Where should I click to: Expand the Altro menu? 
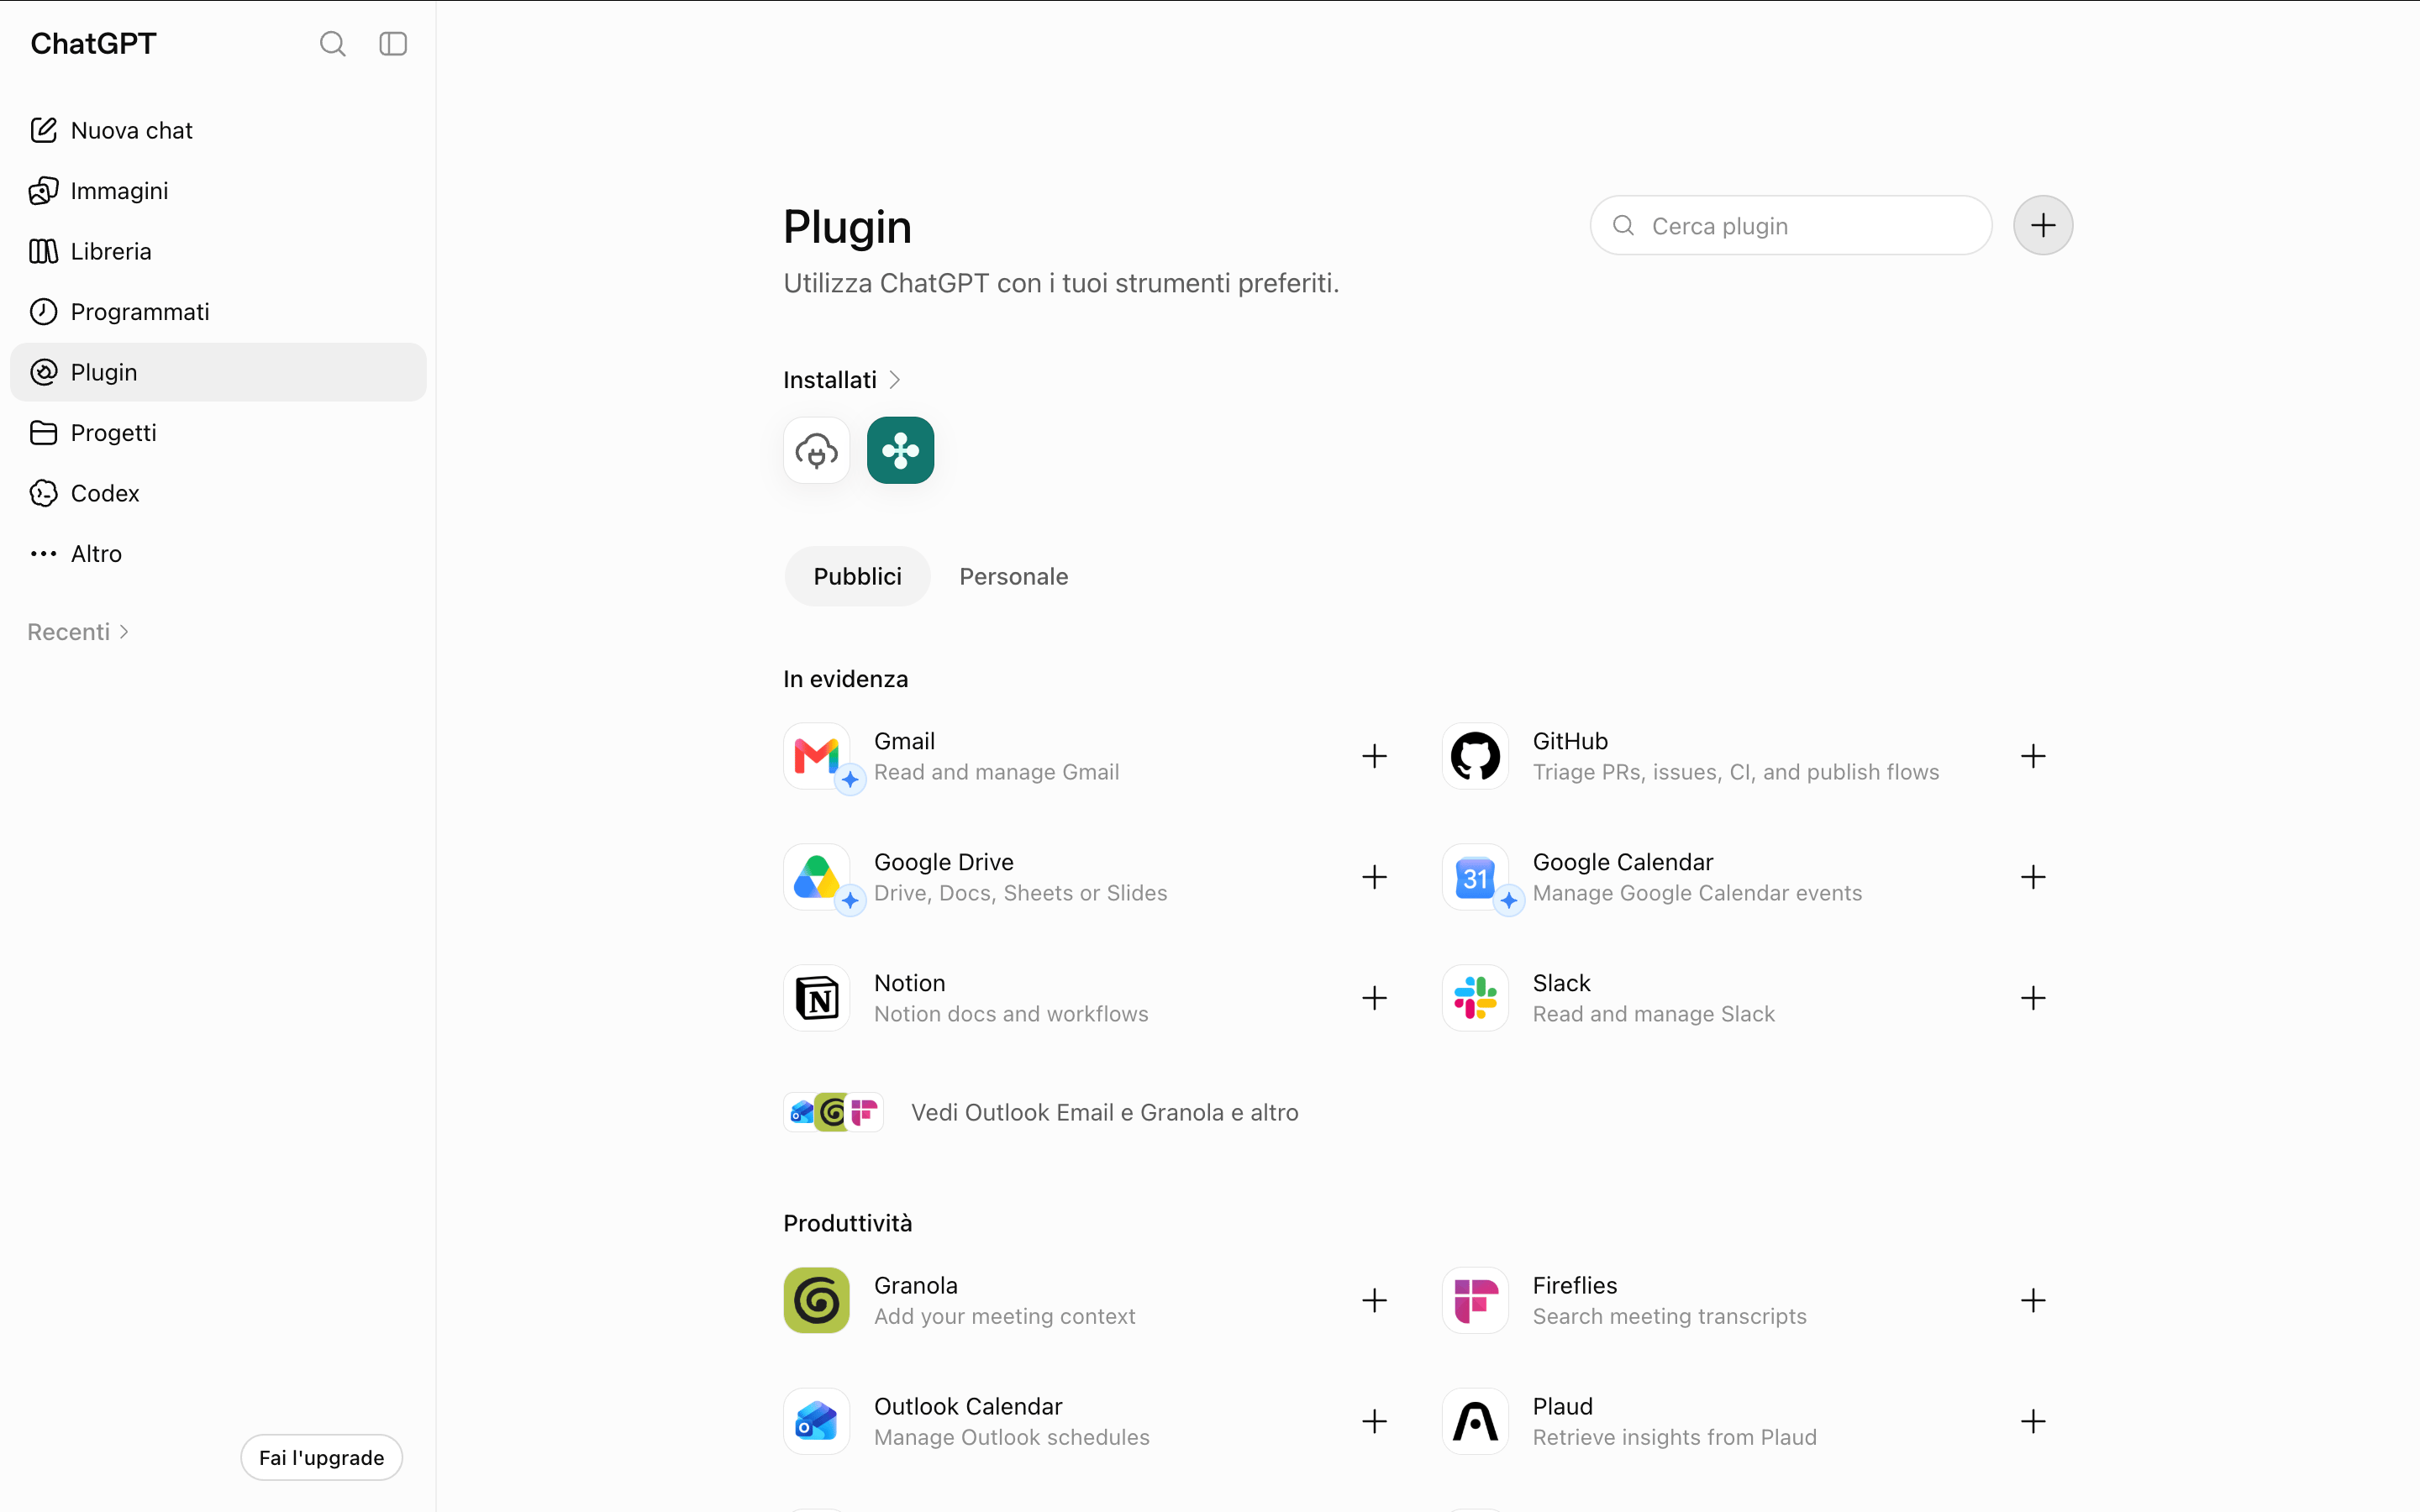click(x=218, y=554)
